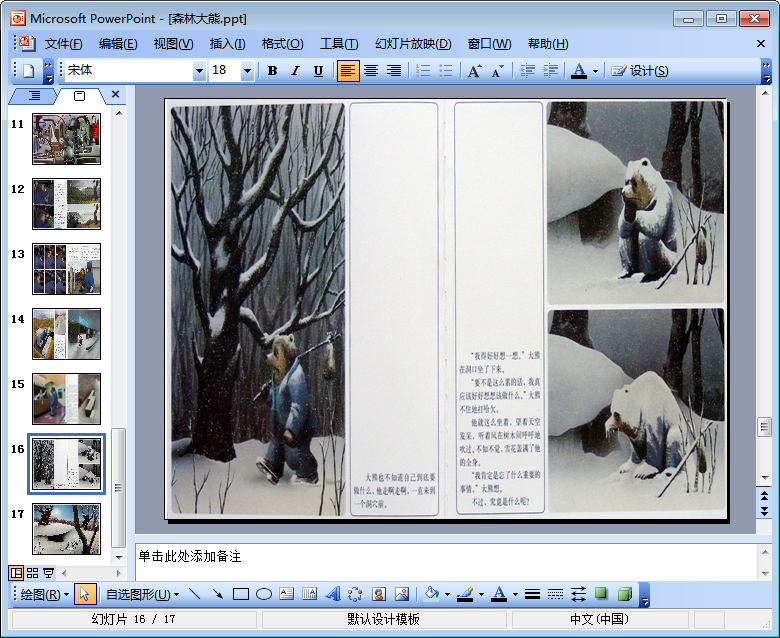The width and height of the screenshot is (780, 638).
Task: Open the font name dropdown 宋体
Action: (199, 71)
